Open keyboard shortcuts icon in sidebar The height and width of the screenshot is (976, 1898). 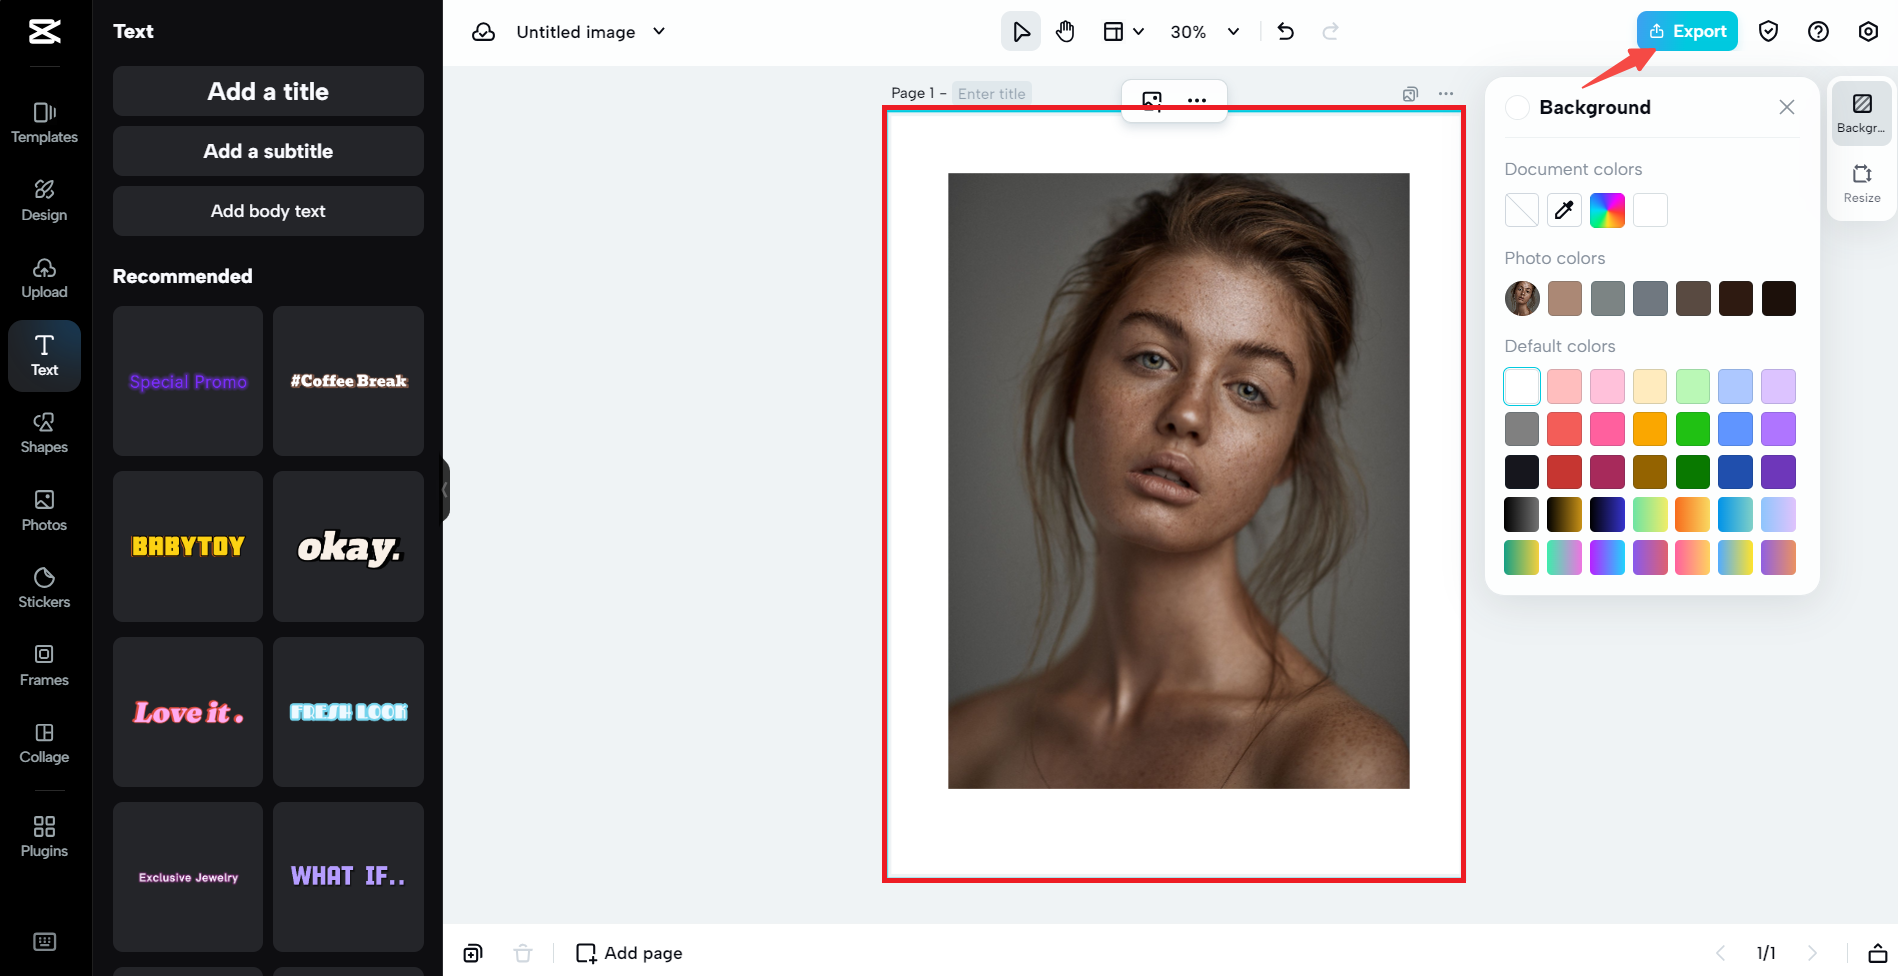coord(44,942)
